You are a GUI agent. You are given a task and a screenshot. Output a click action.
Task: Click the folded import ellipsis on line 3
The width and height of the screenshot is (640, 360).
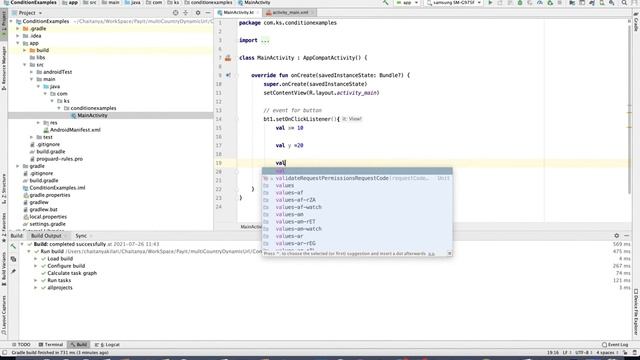265,40
